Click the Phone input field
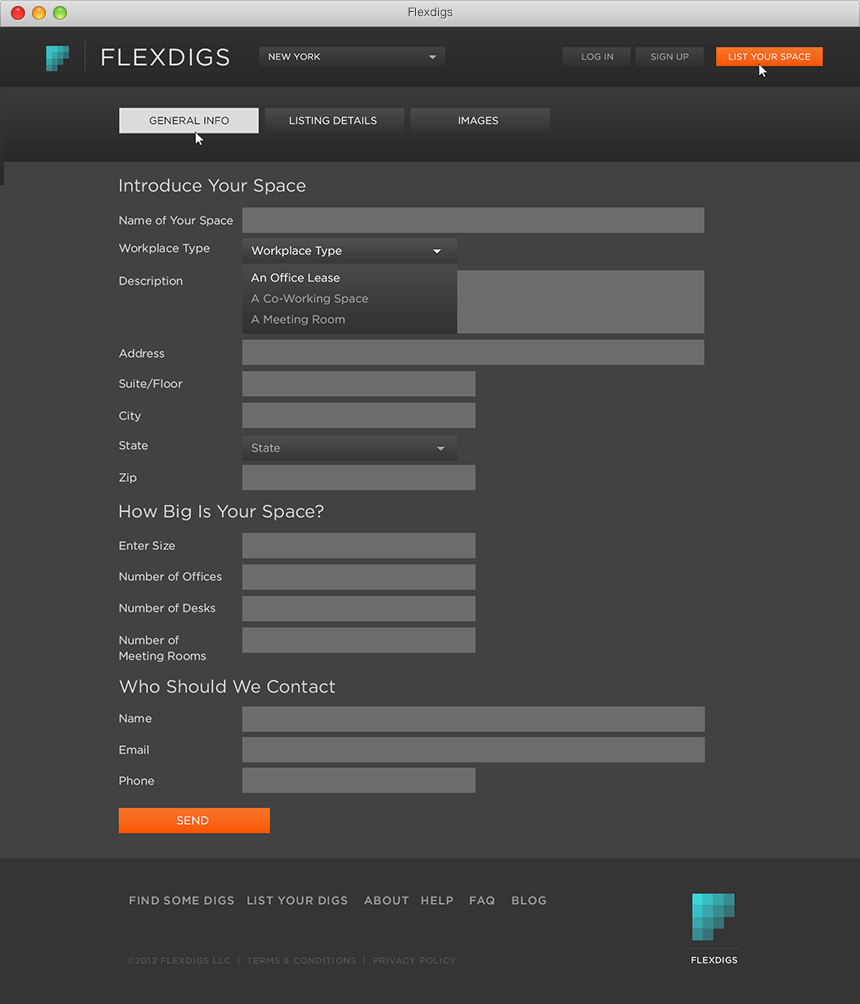860x1004 pixels. coord(359,781)
